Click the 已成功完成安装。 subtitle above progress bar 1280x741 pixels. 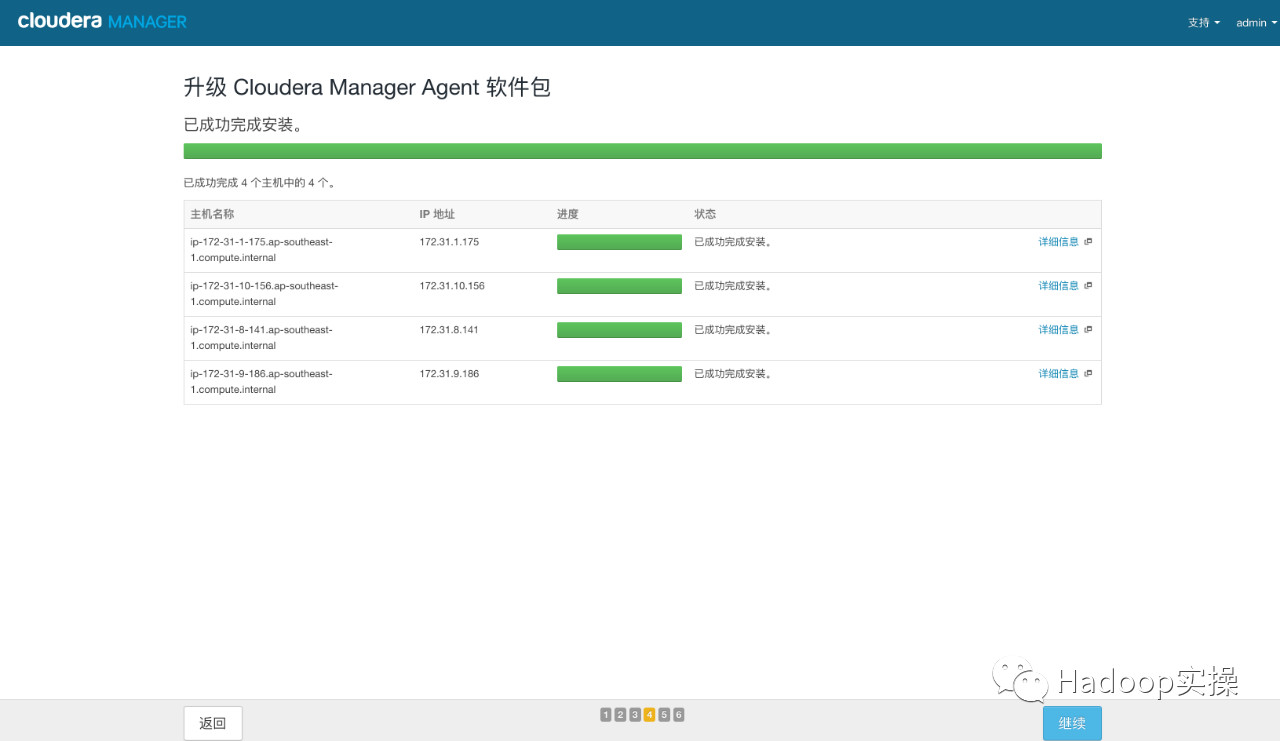[243, 125]
